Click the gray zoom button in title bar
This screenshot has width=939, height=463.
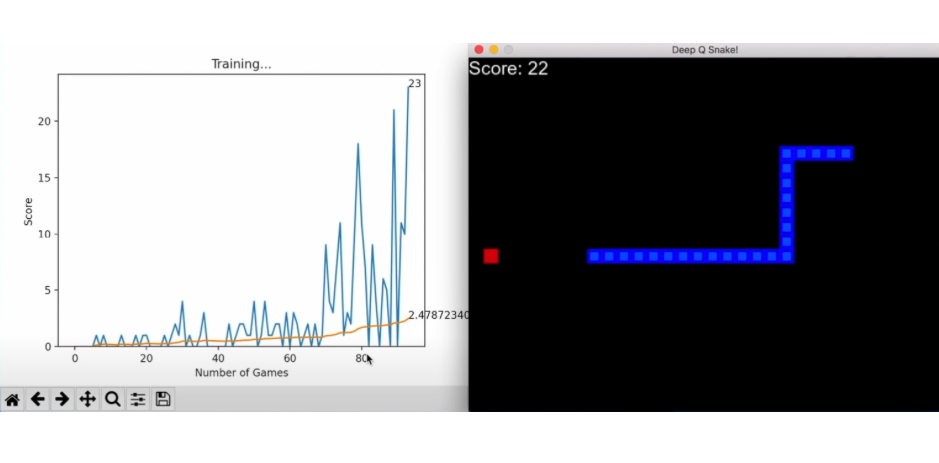point(508,50)
